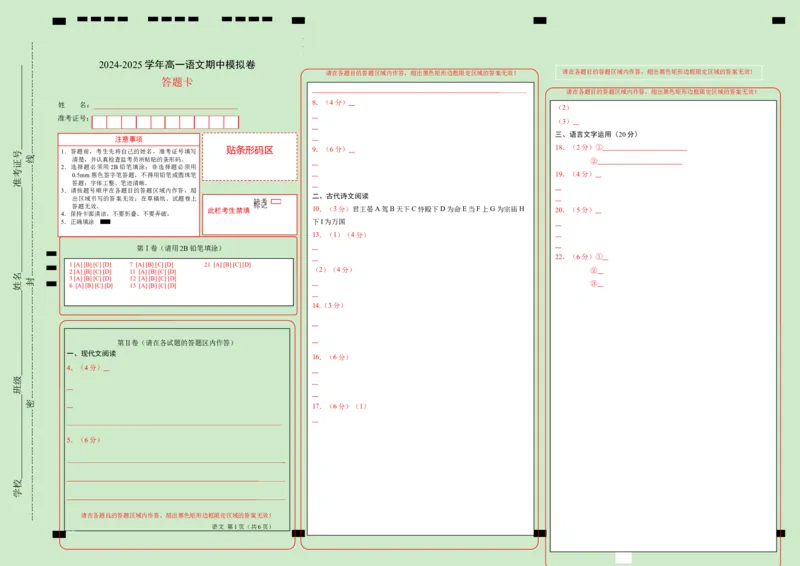The height and width of the screenshot is (566, 800).
Task: Tick the 缺考 absent mark box
Action: [276, 202]
